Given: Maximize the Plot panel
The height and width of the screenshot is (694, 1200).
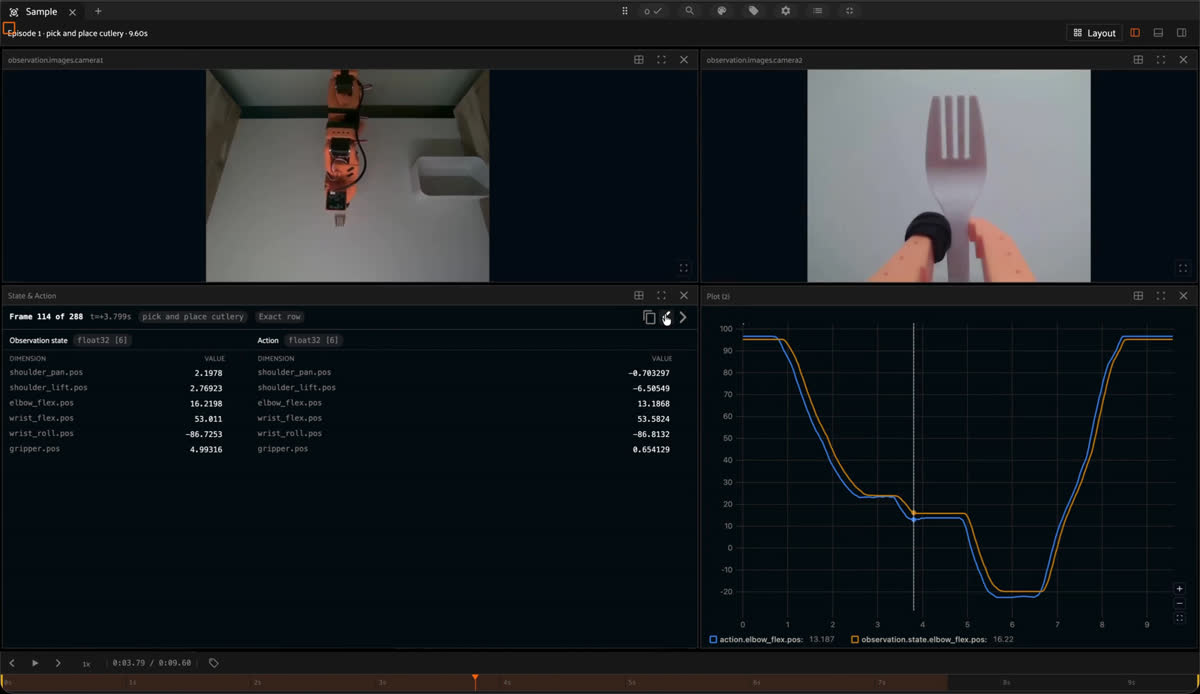Looking at the screenshot, I should coord(1161,296).
